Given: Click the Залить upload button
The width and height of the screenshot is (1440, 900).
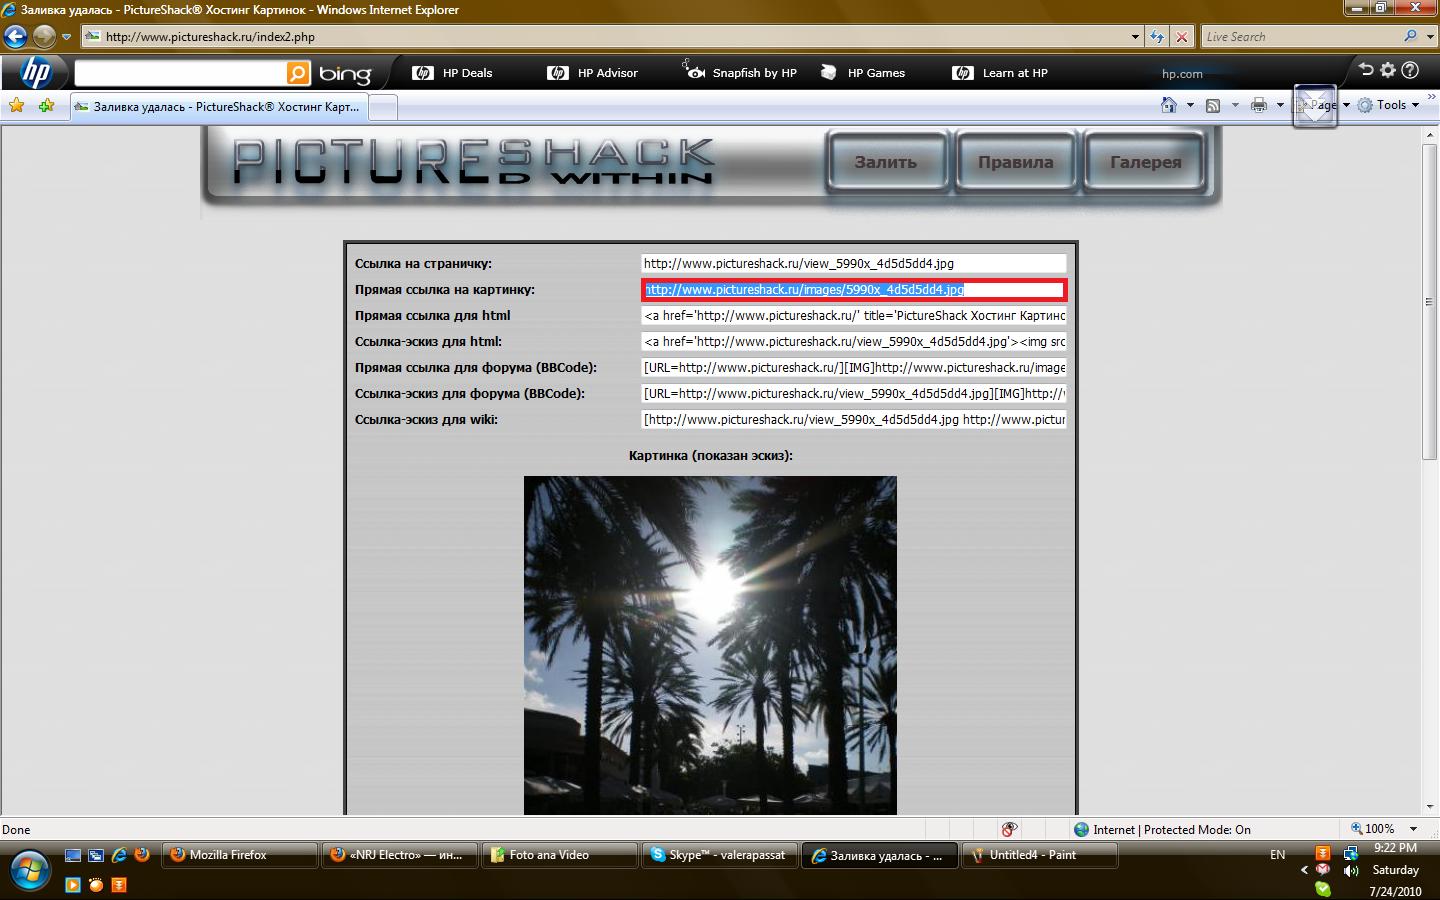Looking at the screenshot, I should (x=886, y=161).
